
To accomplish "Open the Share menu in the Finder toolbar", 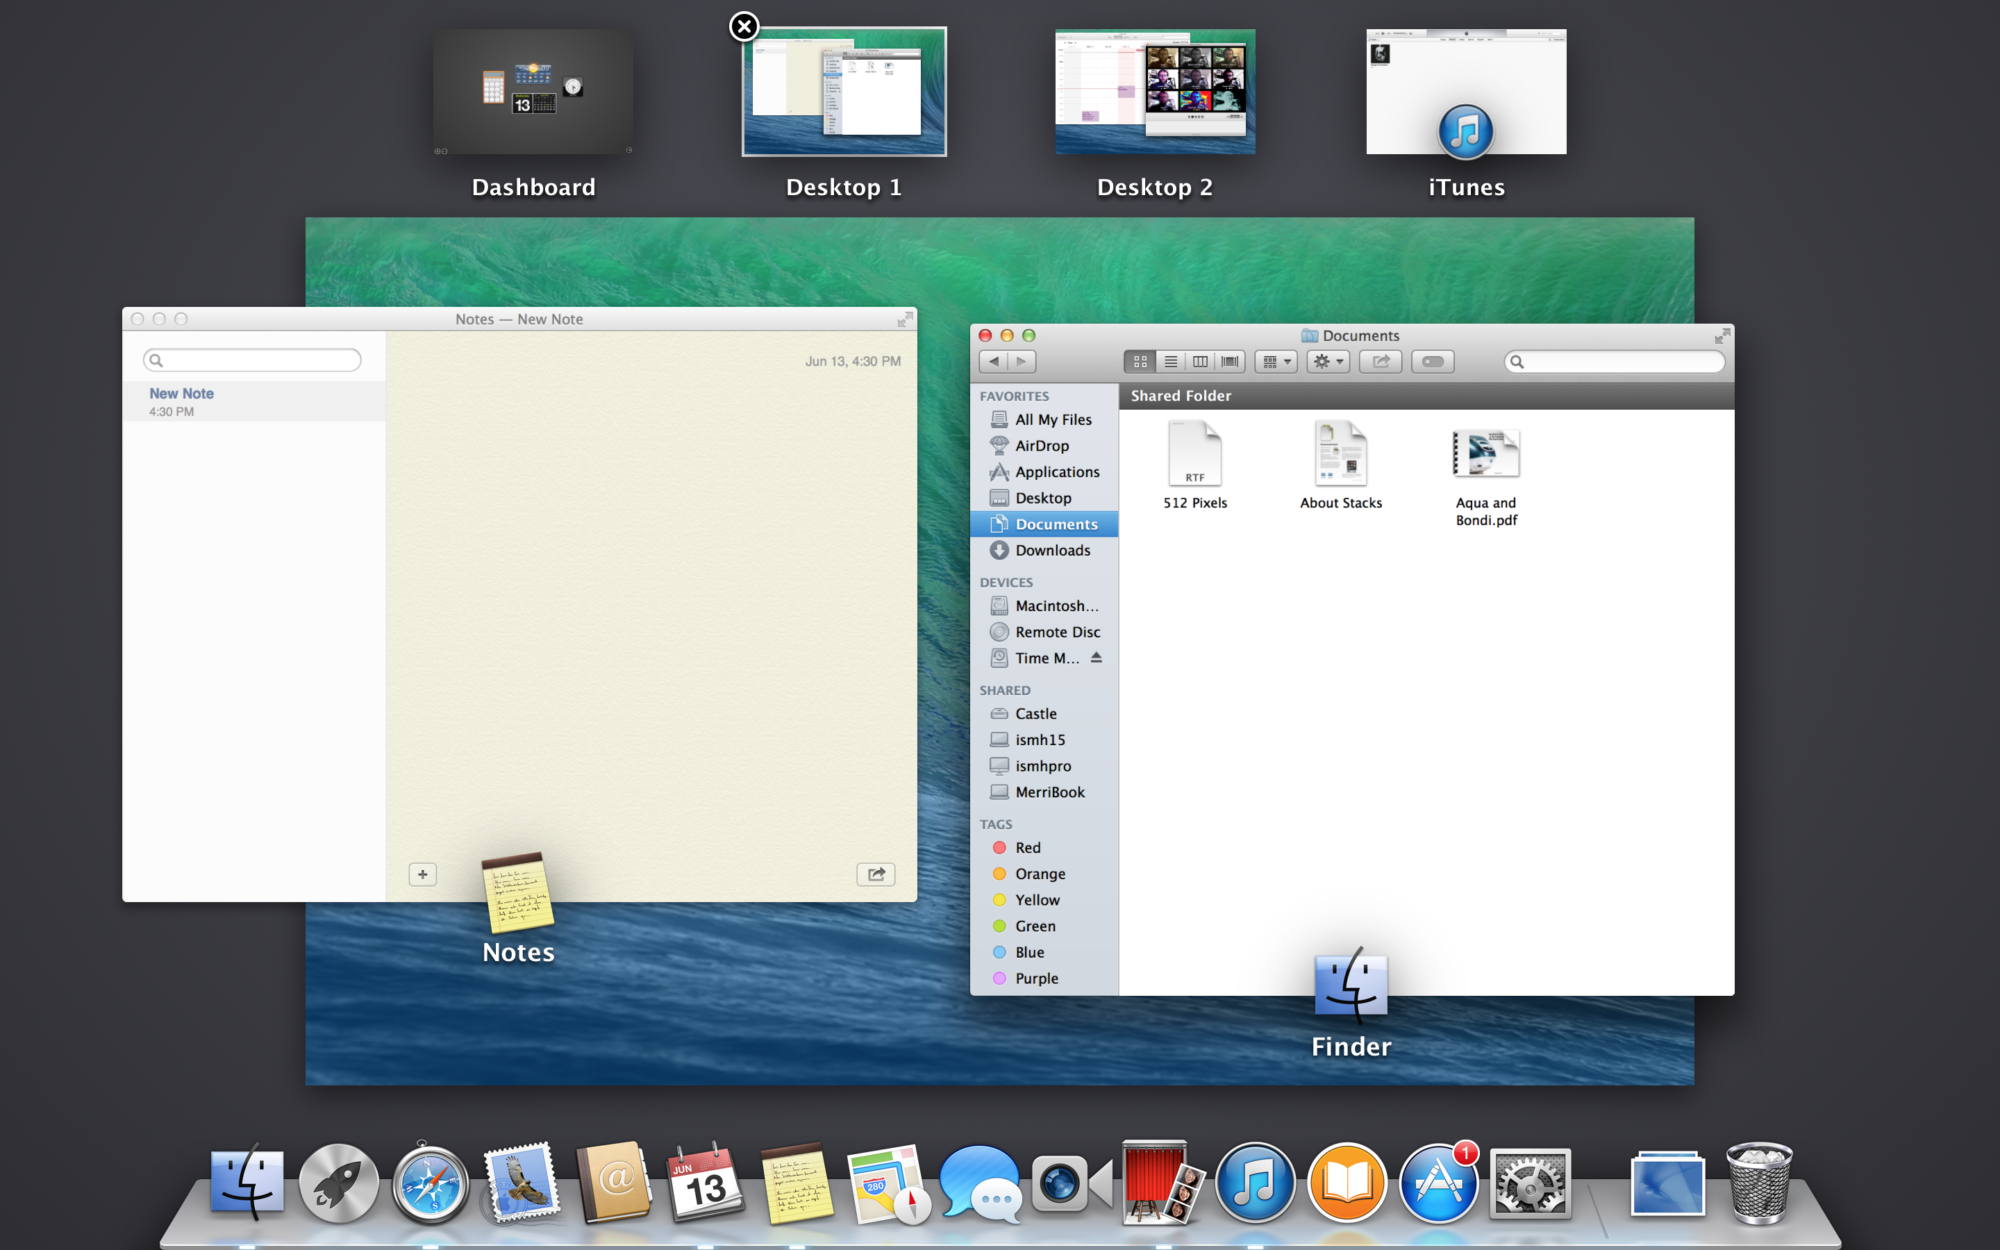I will tap(1381, 361).
